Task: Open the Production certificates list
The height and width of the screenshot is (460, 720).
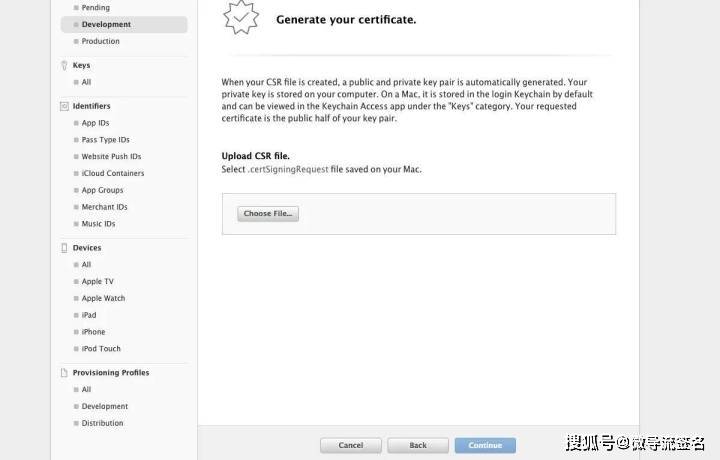Action: pos(101,41)
